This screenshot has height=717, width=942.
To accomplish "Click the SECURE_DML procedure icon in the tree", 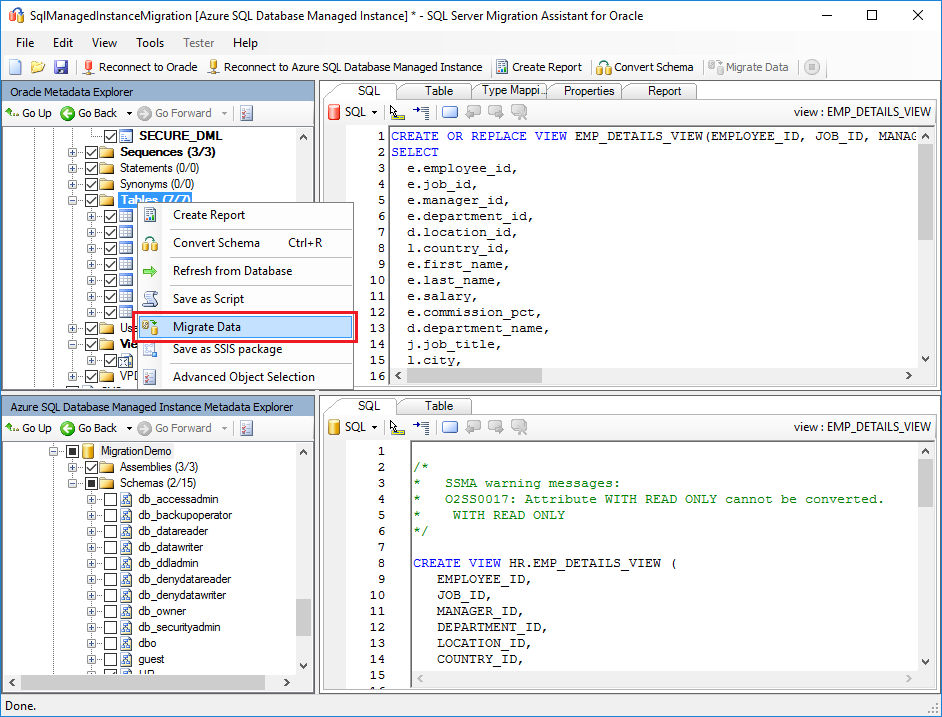I will pos(126,136).
